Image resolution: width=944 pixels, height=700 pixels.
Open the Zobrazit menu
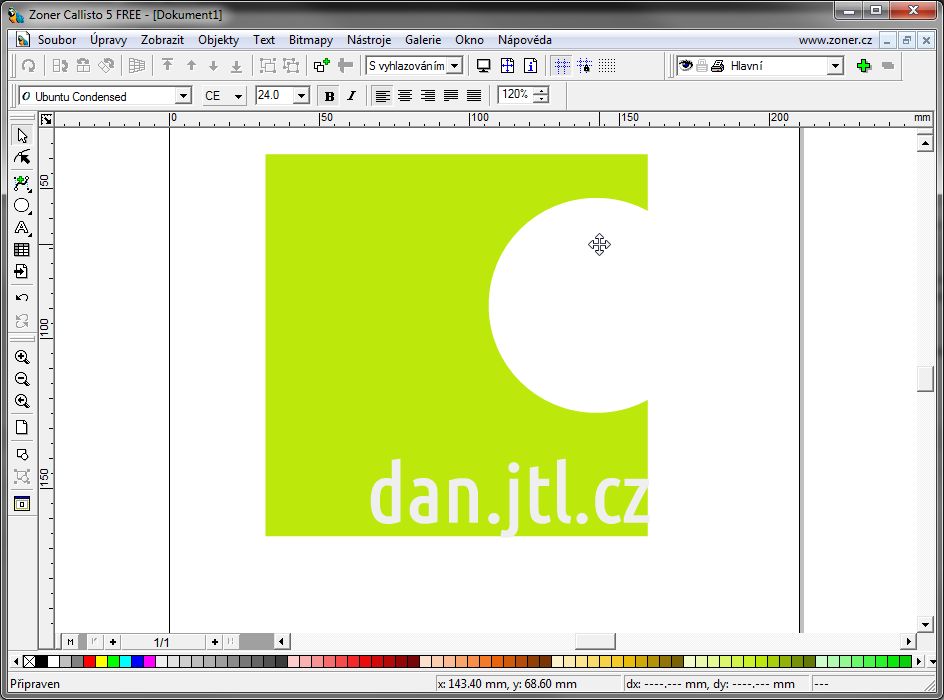coord(162,40)
